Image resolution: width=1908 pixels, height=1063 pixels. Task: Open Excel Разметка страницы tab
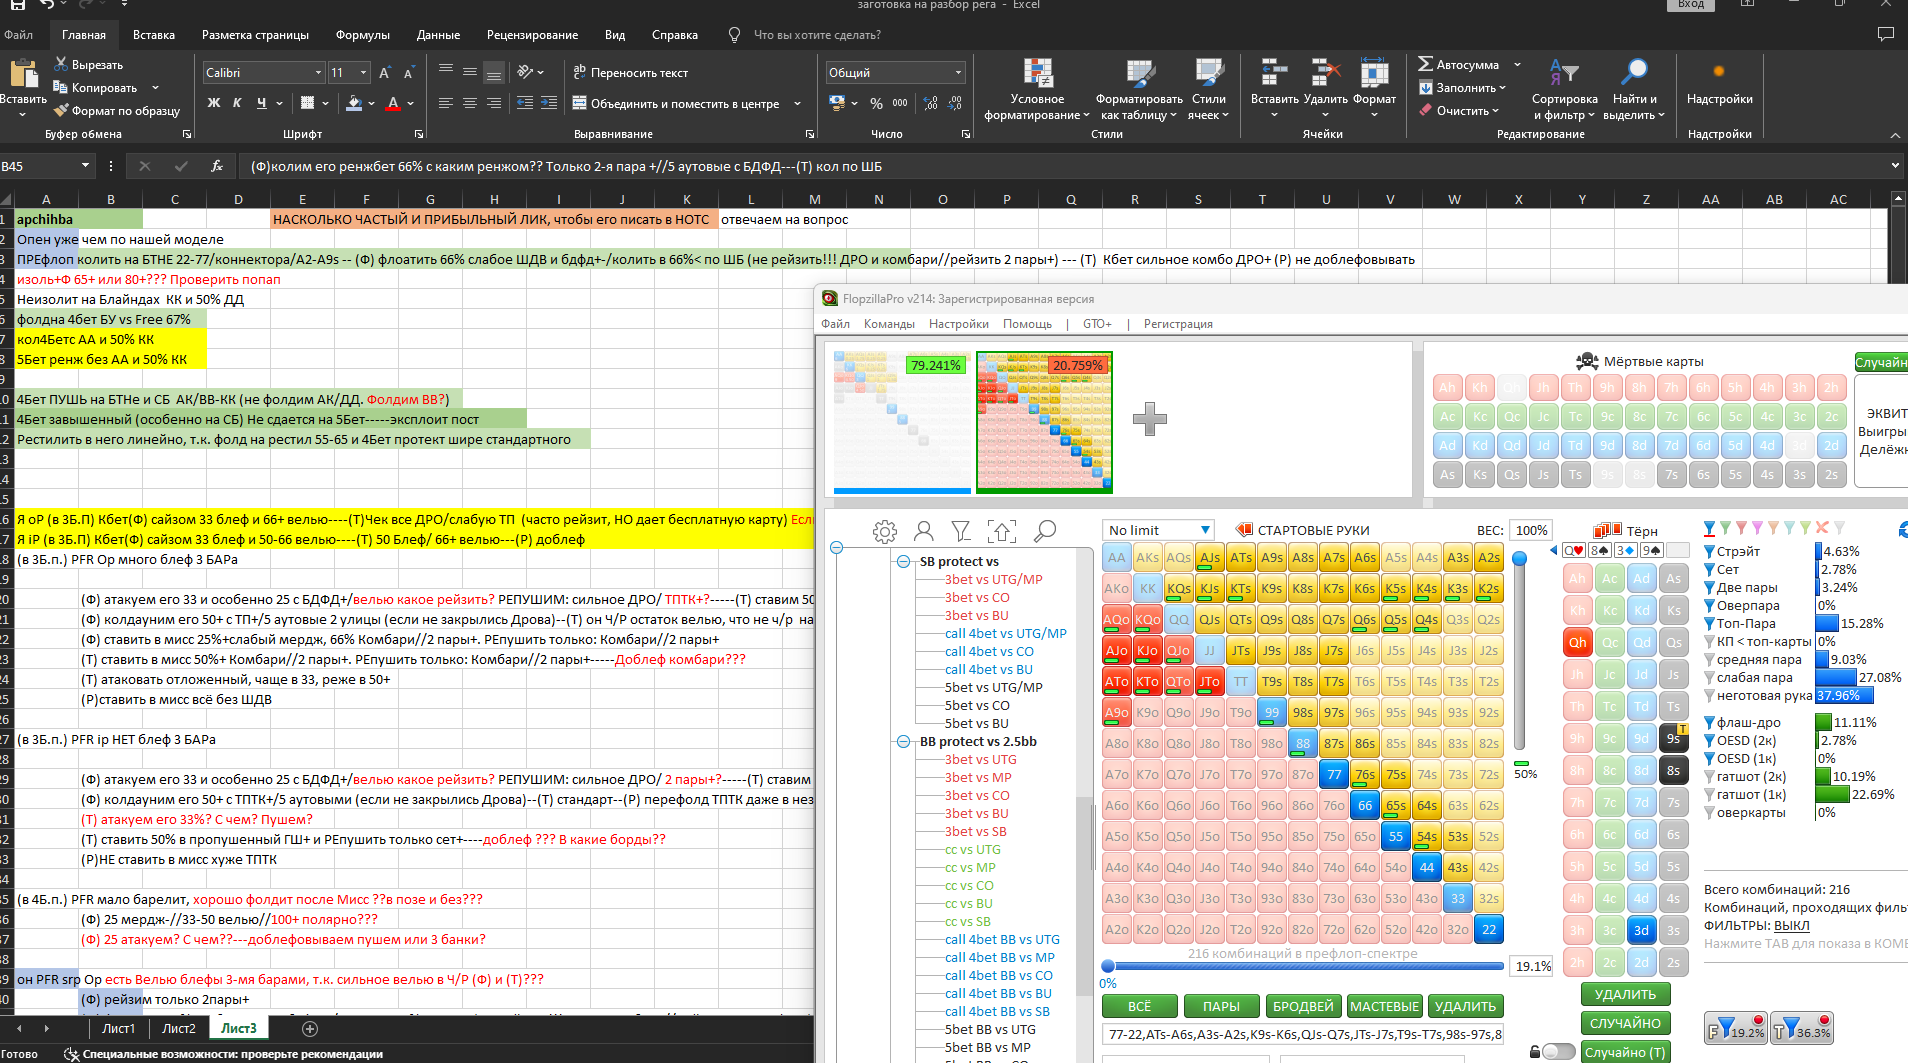(x=255, y=35)
